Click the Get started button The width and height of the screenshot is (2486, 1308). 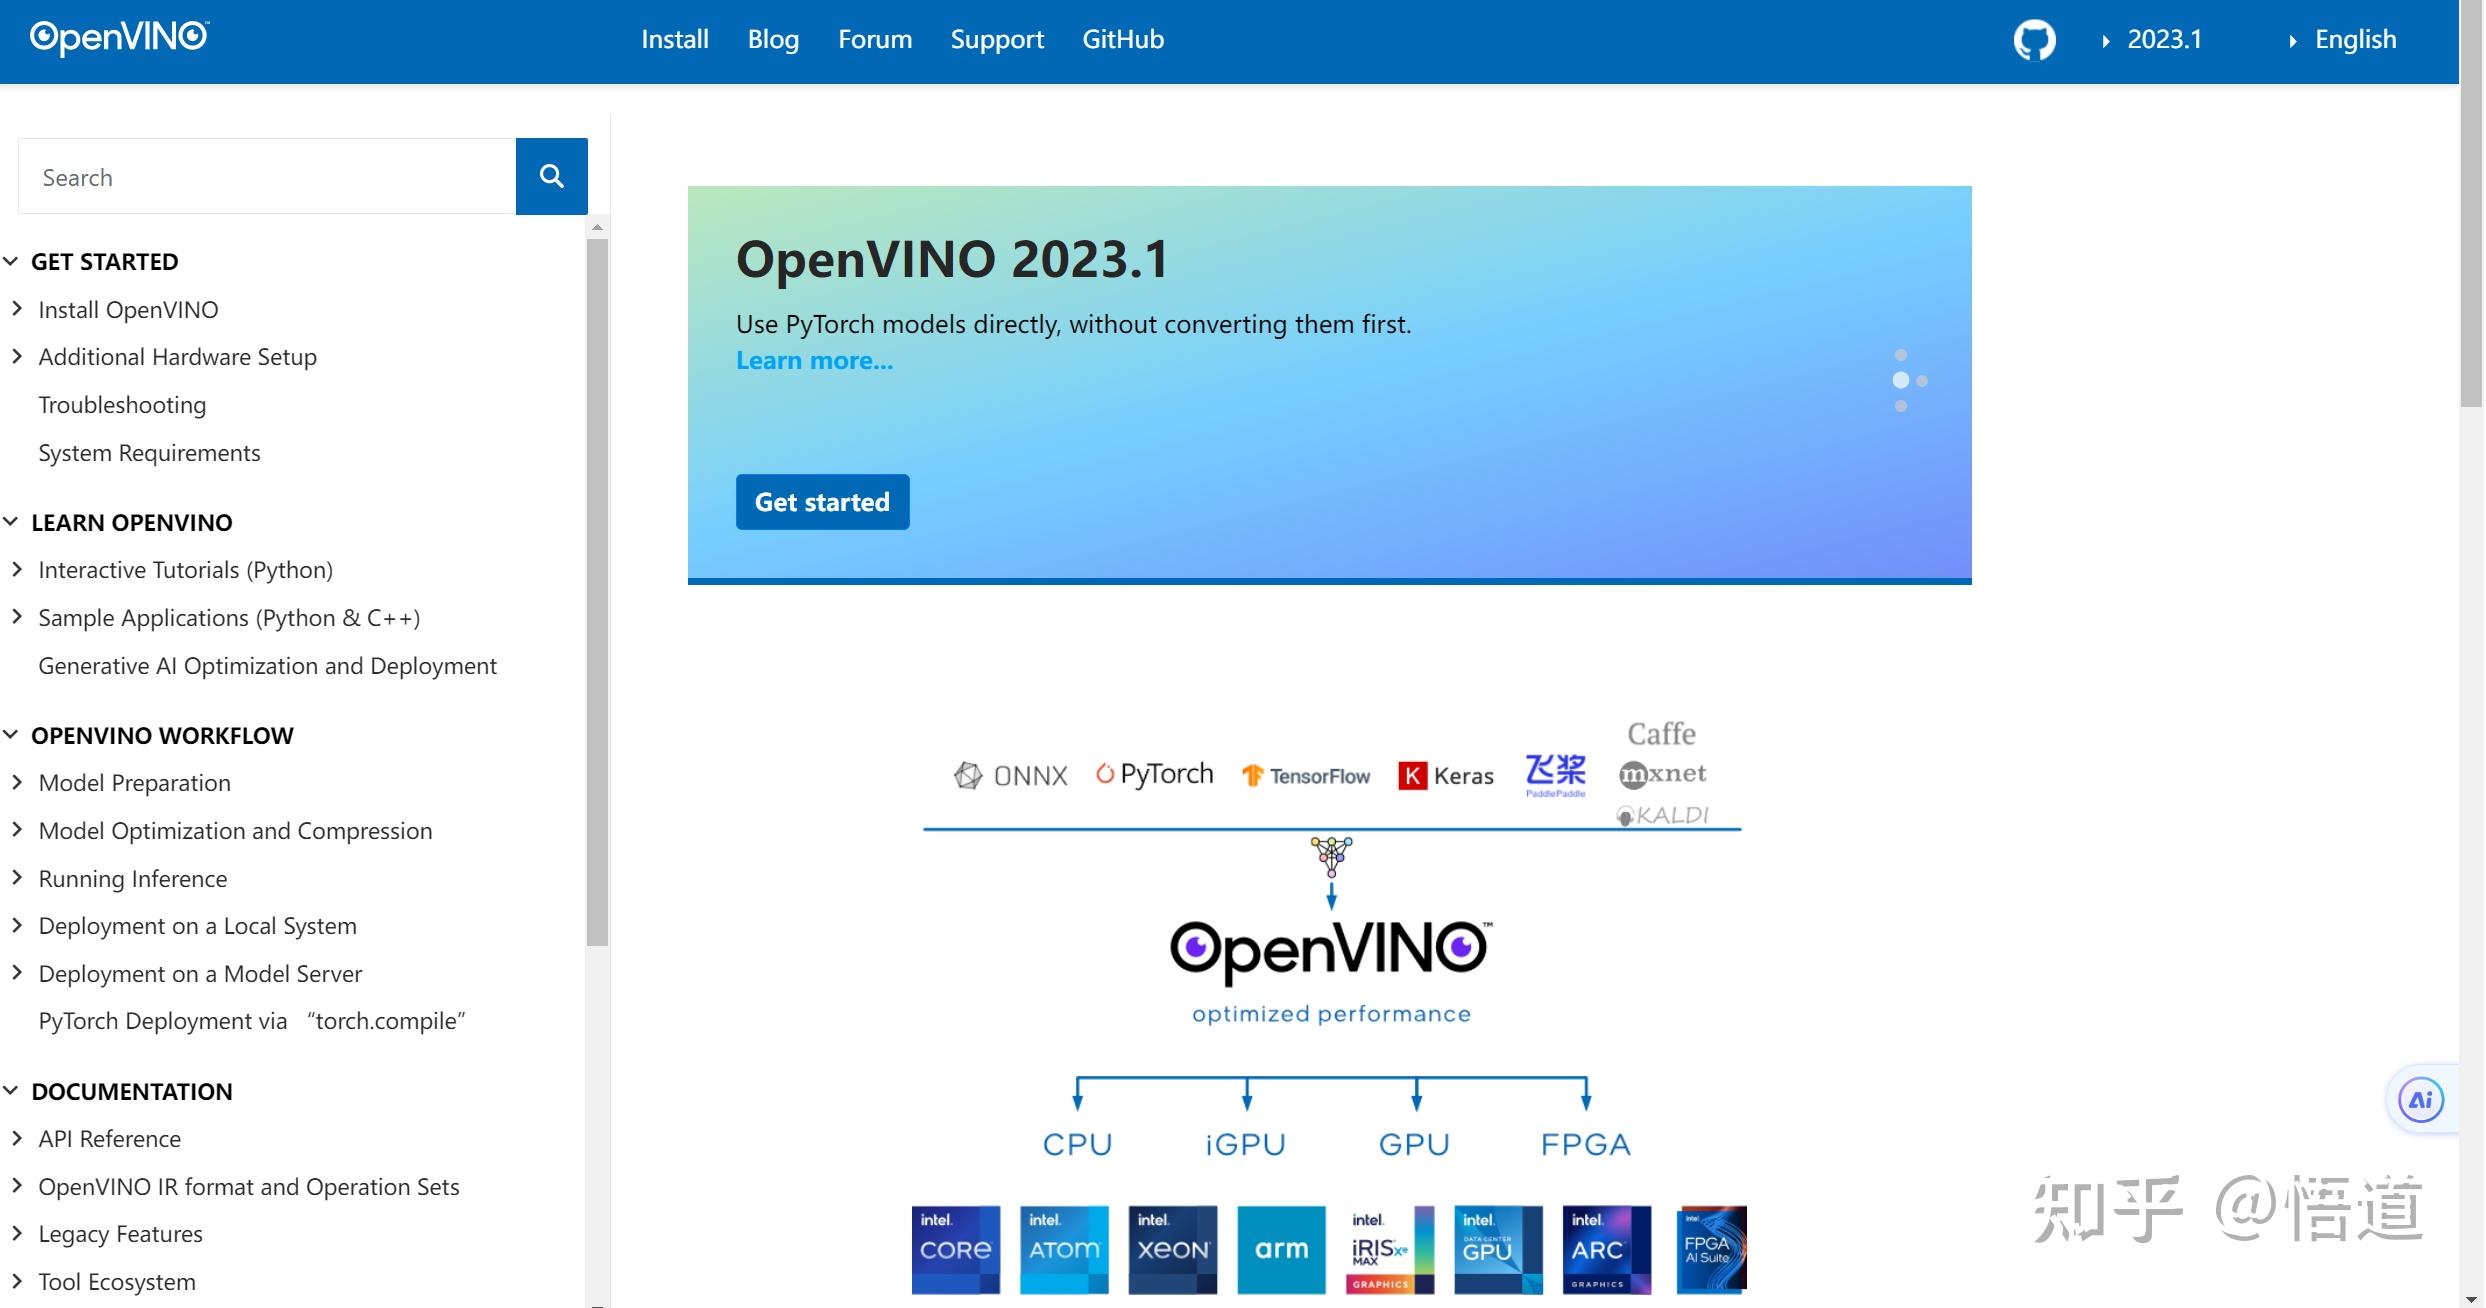click(x=822, y=501)
